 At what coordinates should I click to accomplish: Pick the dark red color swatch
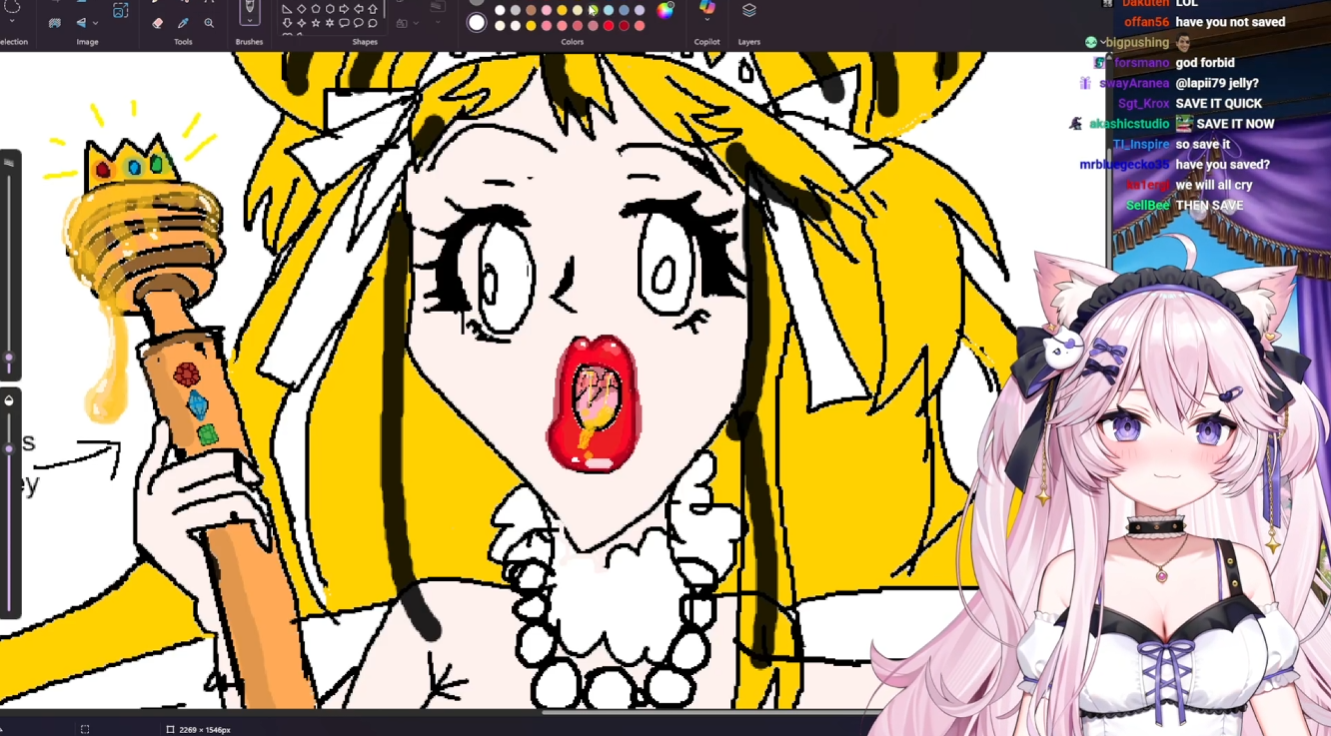click(x=624, y=26)
